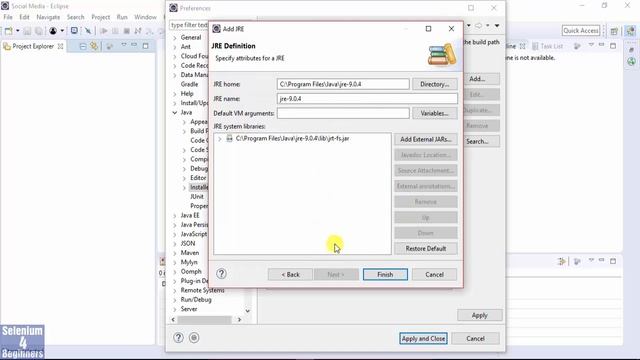Select Run/Debug in the preferences tree
Image resolution: width=640 pixels, height=360 pixels.
coord(196,300)
